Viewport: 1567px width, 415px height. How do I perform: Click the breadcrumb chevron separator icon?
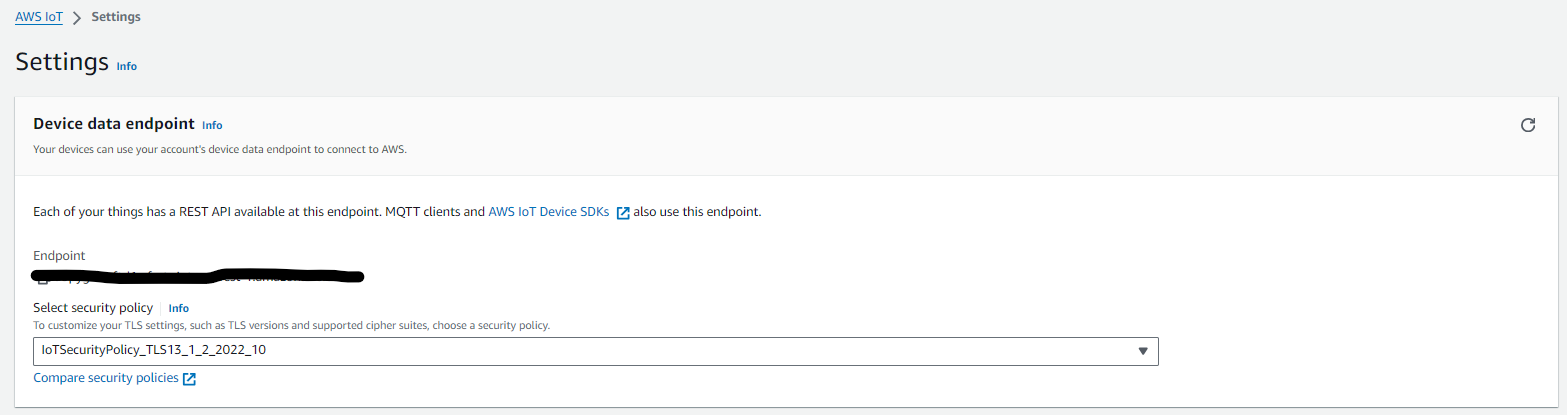pos(77,18)
